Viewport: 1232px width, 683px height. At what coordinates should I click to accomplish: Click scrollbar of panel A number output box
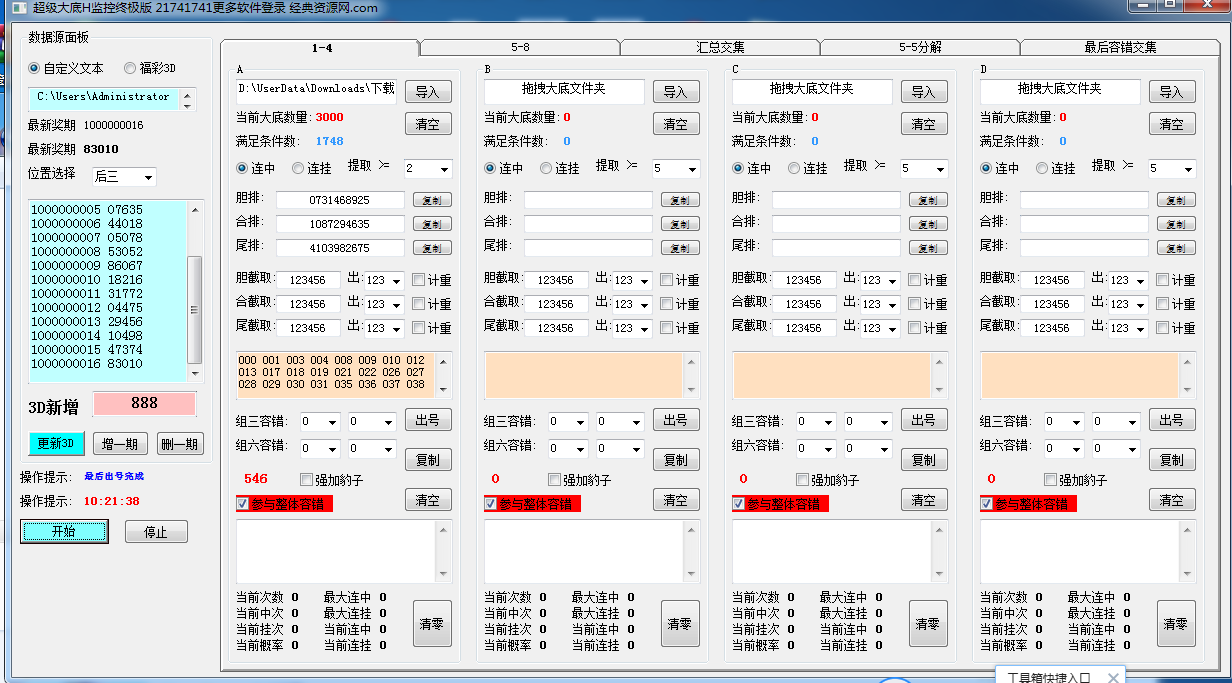(442, 375)
